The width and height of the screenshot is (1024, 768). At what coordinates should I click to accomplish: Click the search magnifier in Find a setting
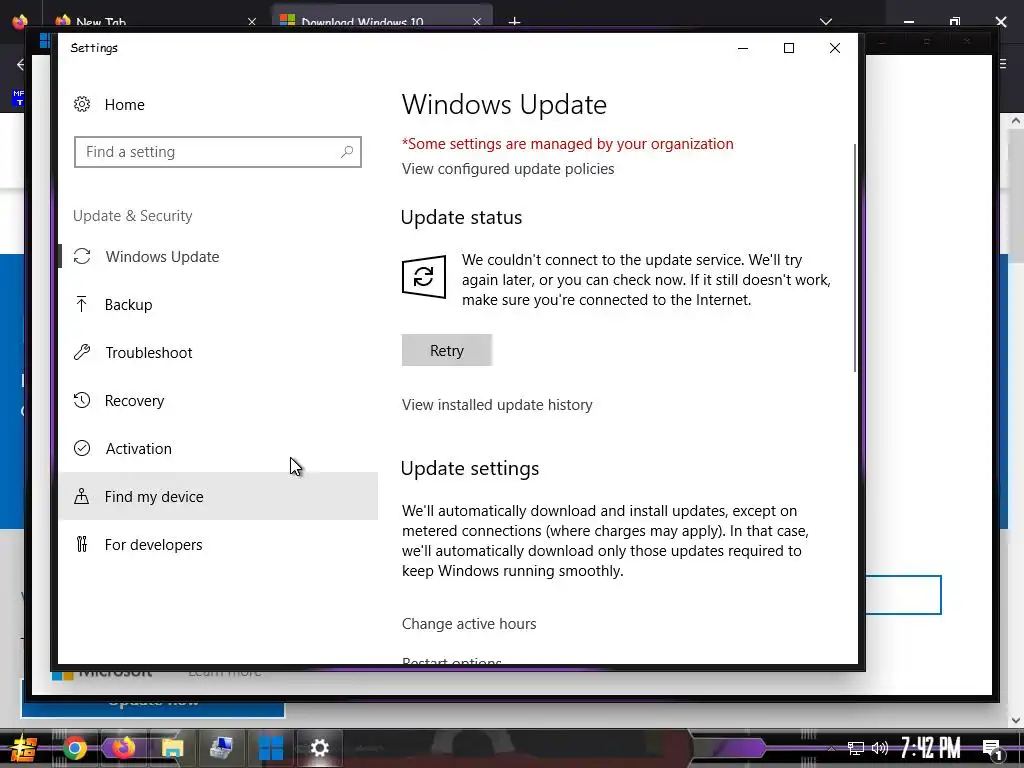347,152
